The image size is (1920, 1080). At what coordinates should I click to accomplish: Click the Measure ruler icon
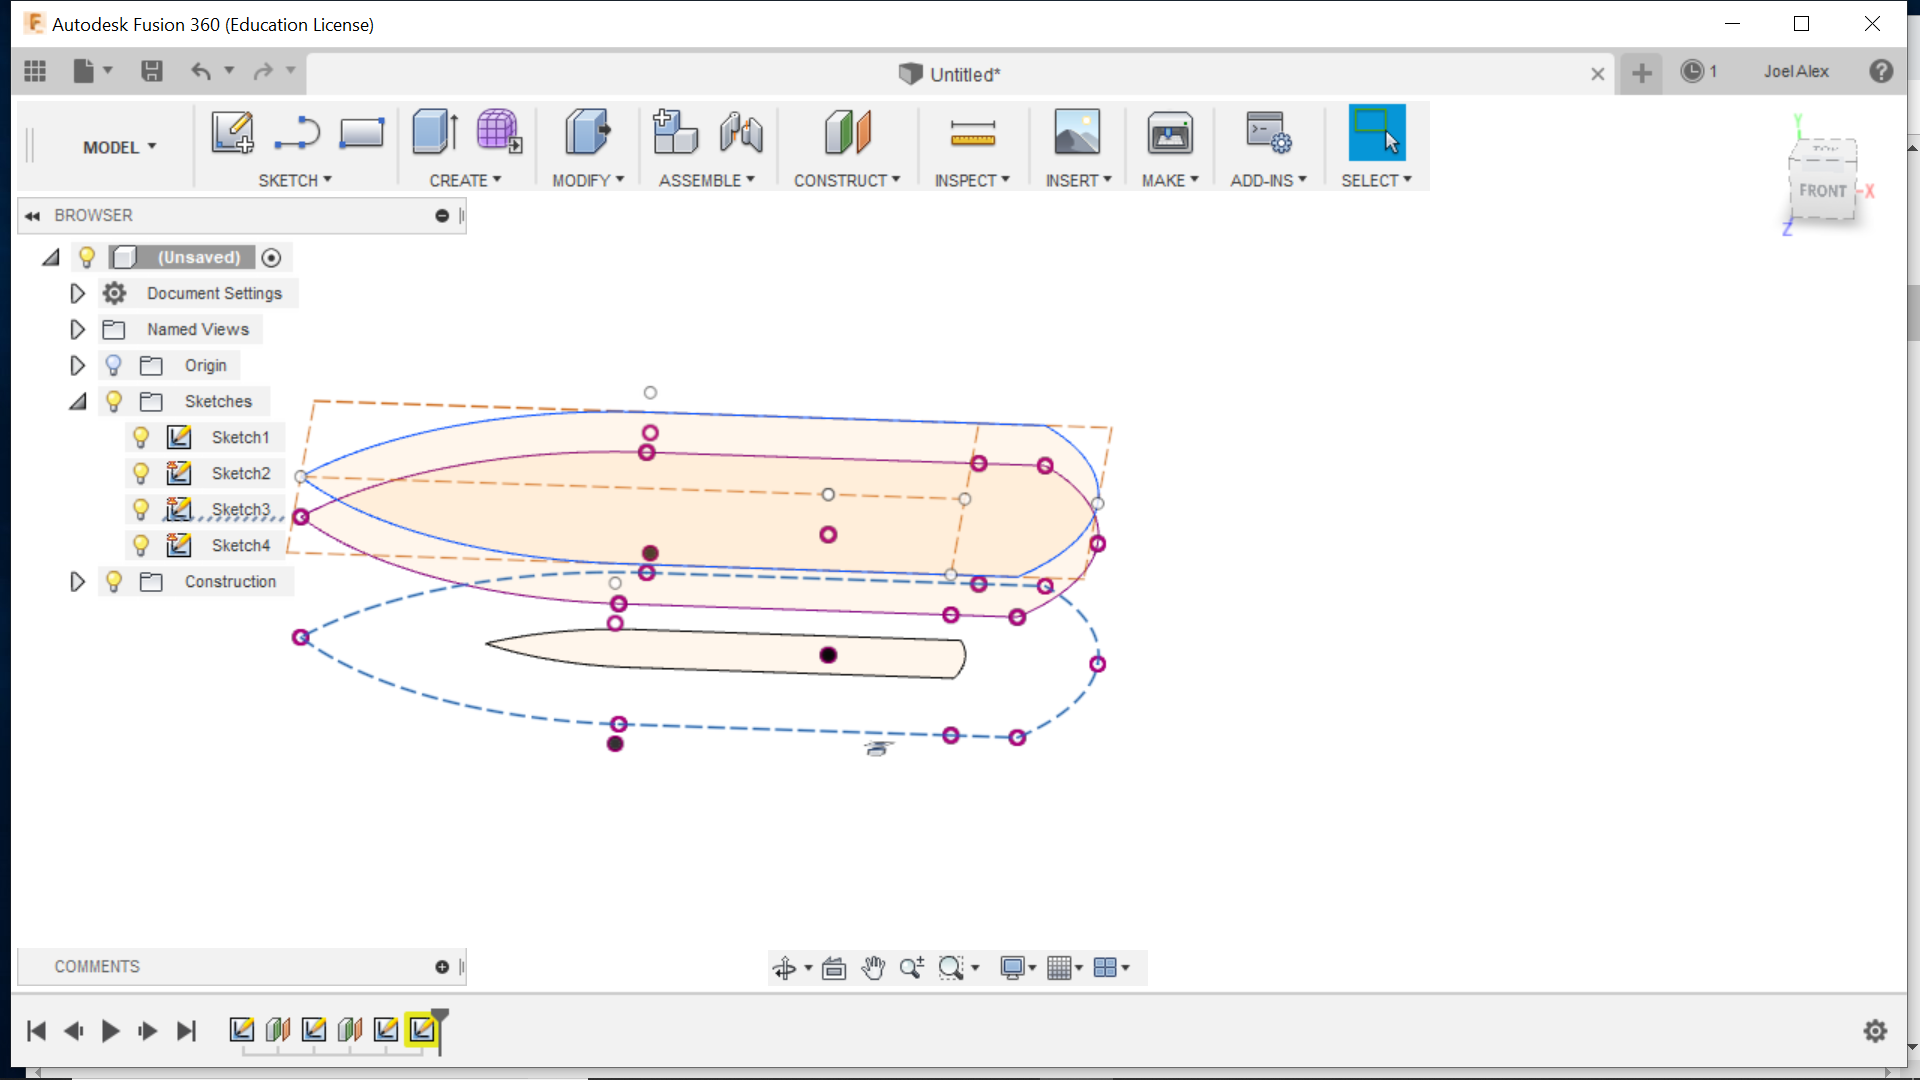[x=972, y=133]
